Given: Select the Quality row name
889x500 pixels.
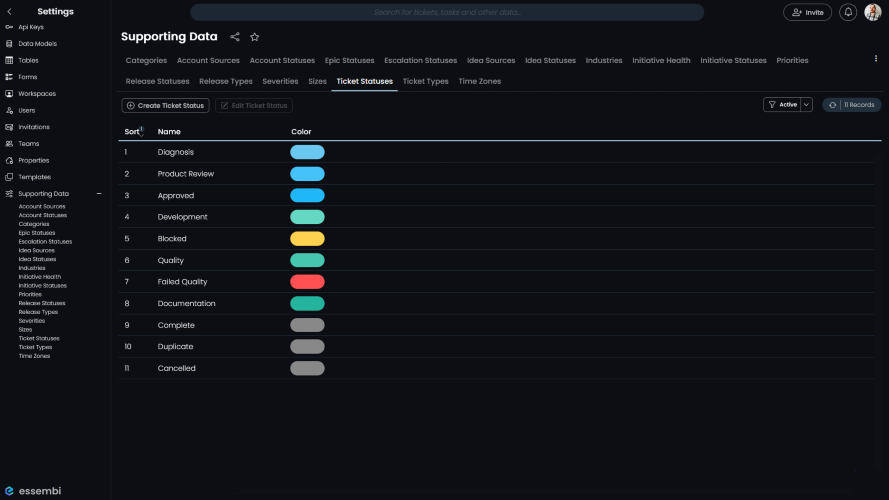Looking at the screenshot, I should click(171, 261).
